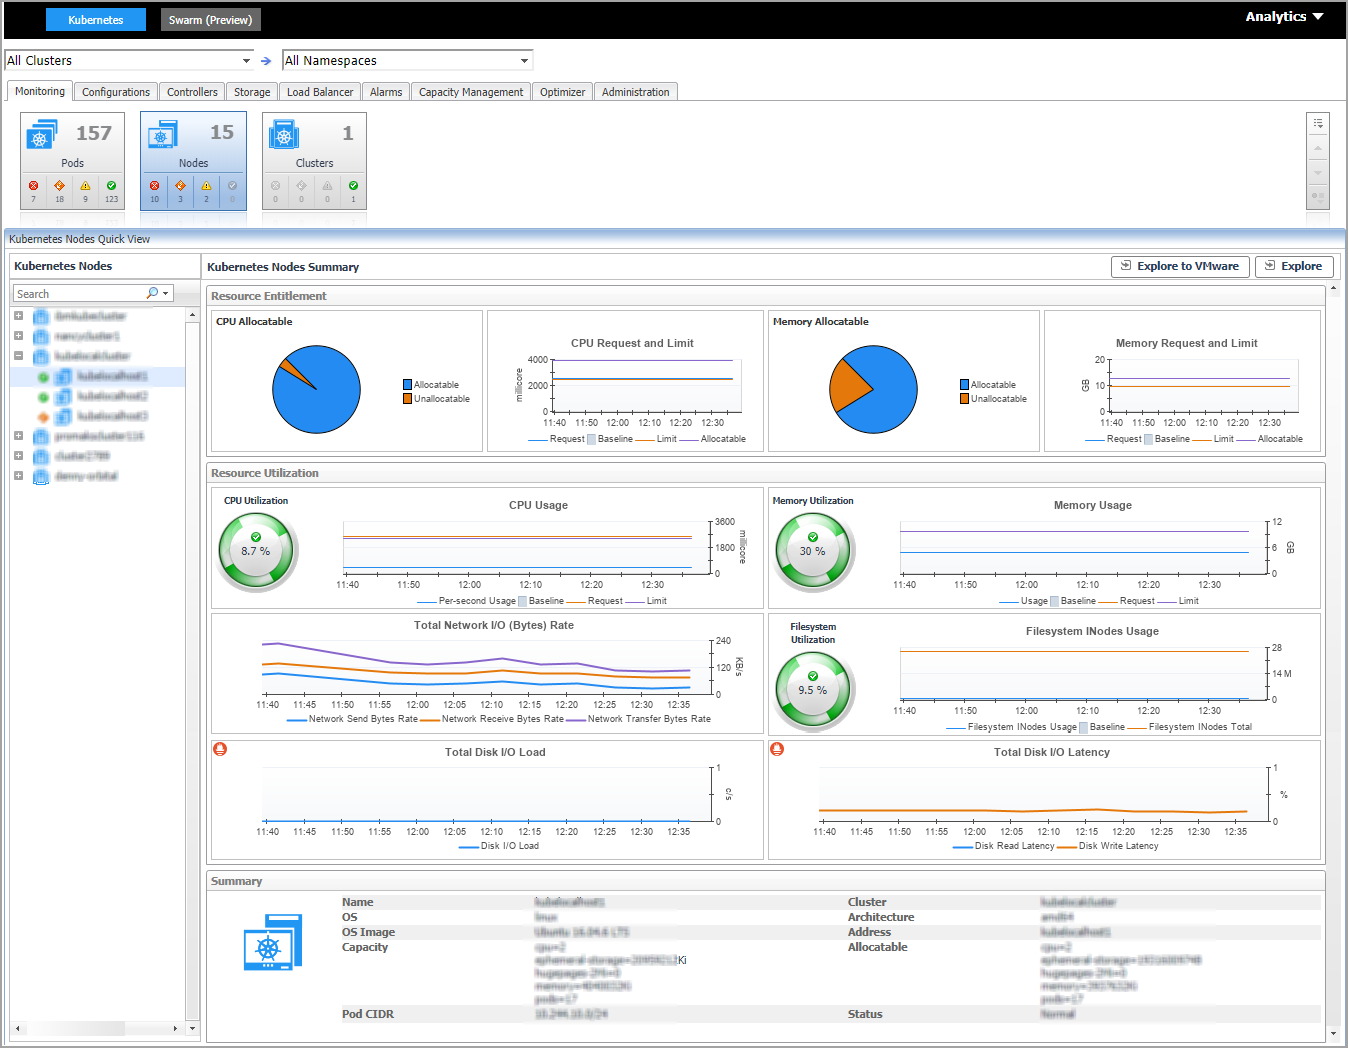
Task: Click the Nodes tile icon
Action: click(162, 135)
